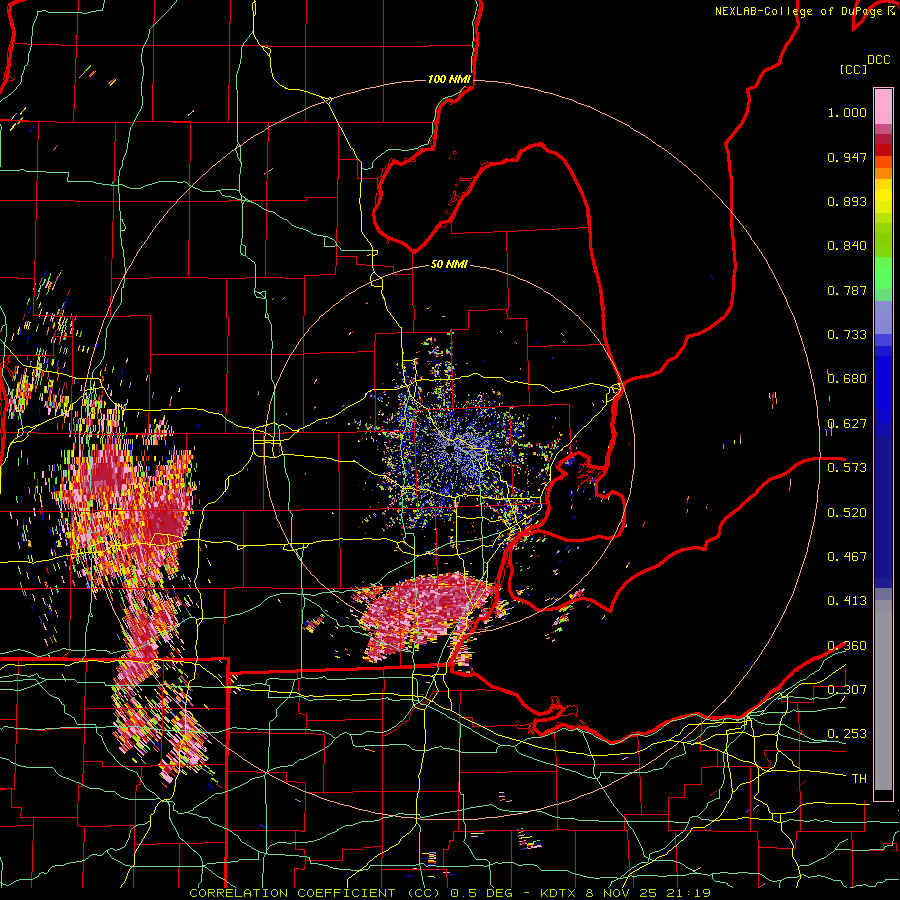Click the 0.680 scale value

pyautogui.click(x=847, y=379)
